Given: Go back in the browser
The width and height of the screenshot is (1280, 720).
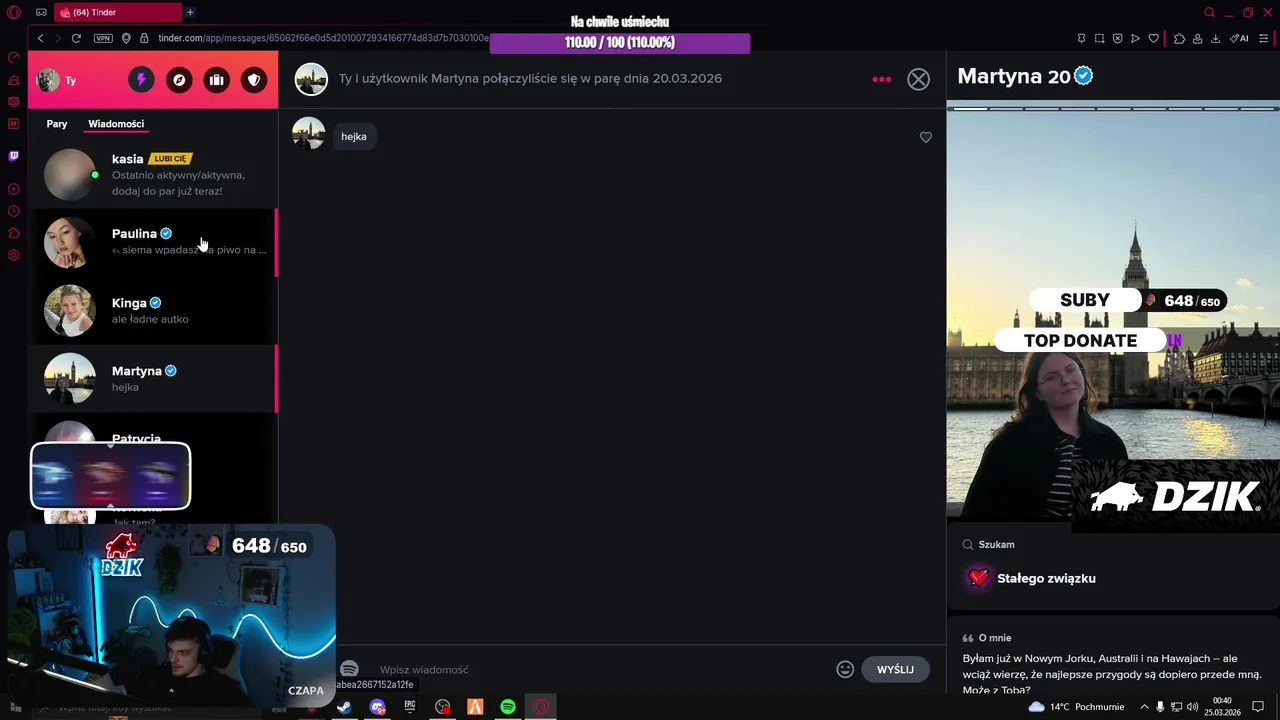Looking at the screenshot, I should point(40,38).
